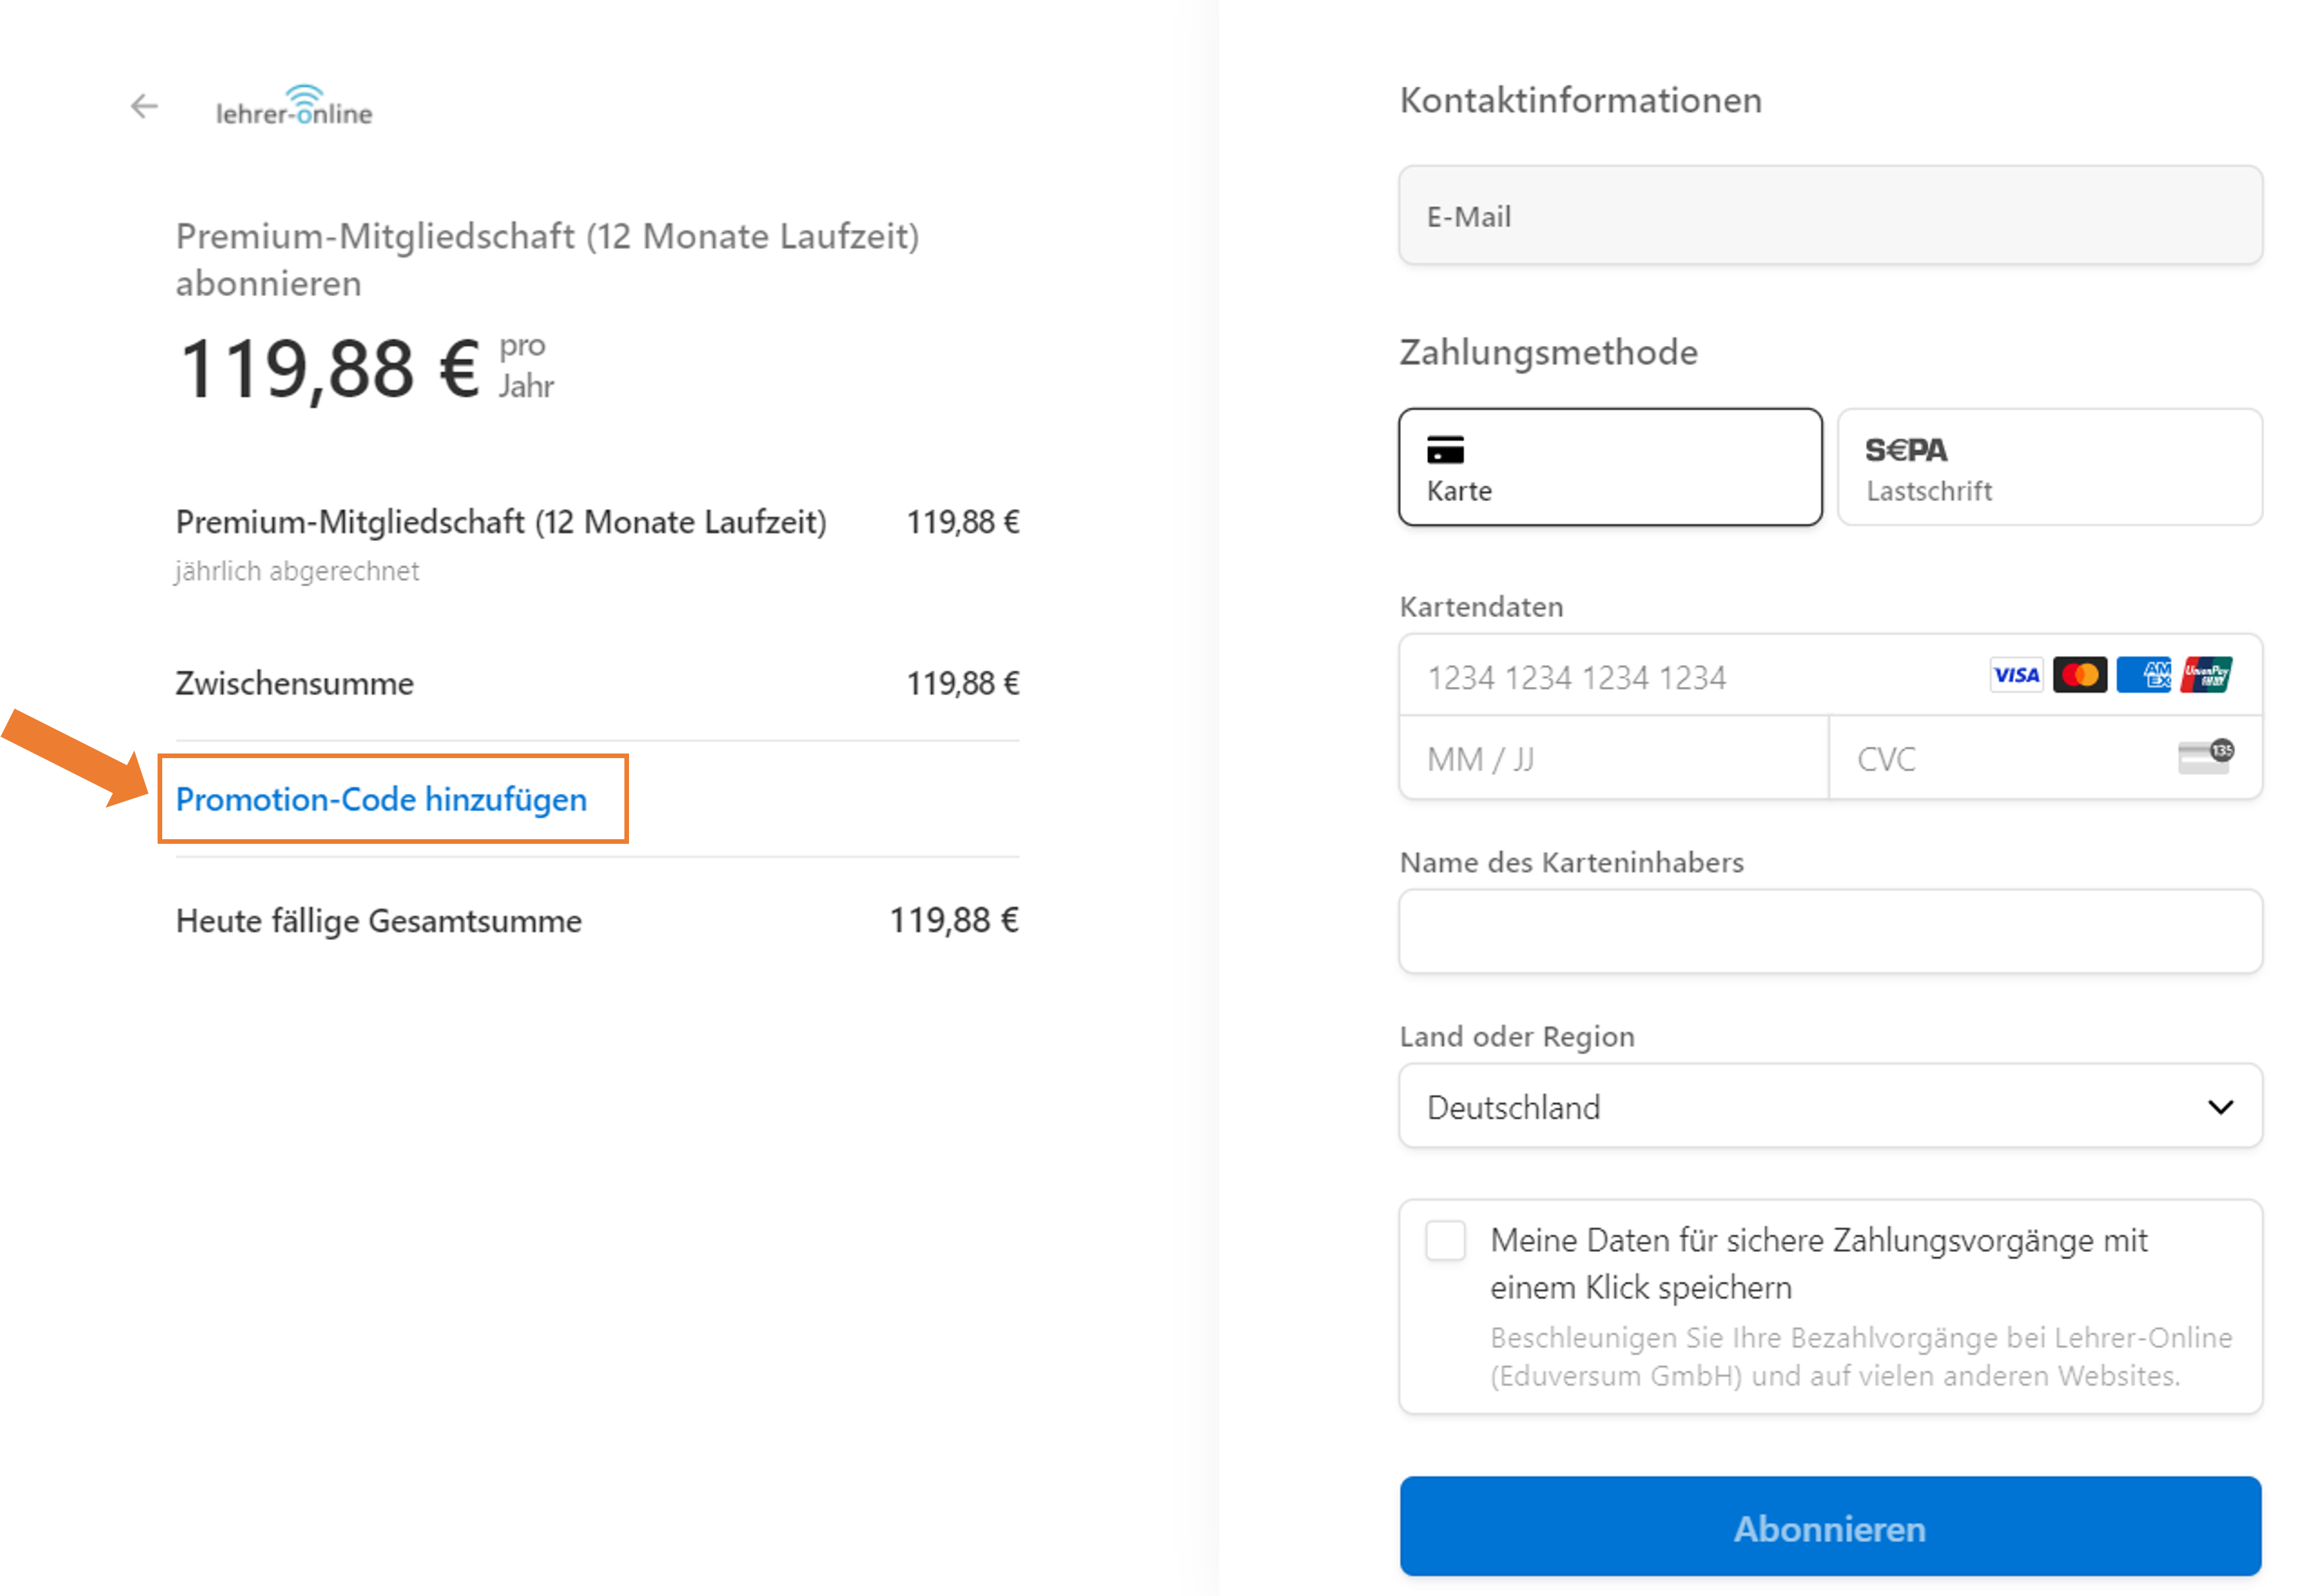Click the CVC card hint icon
2309x1596 pixels.
pos(2206,757)
